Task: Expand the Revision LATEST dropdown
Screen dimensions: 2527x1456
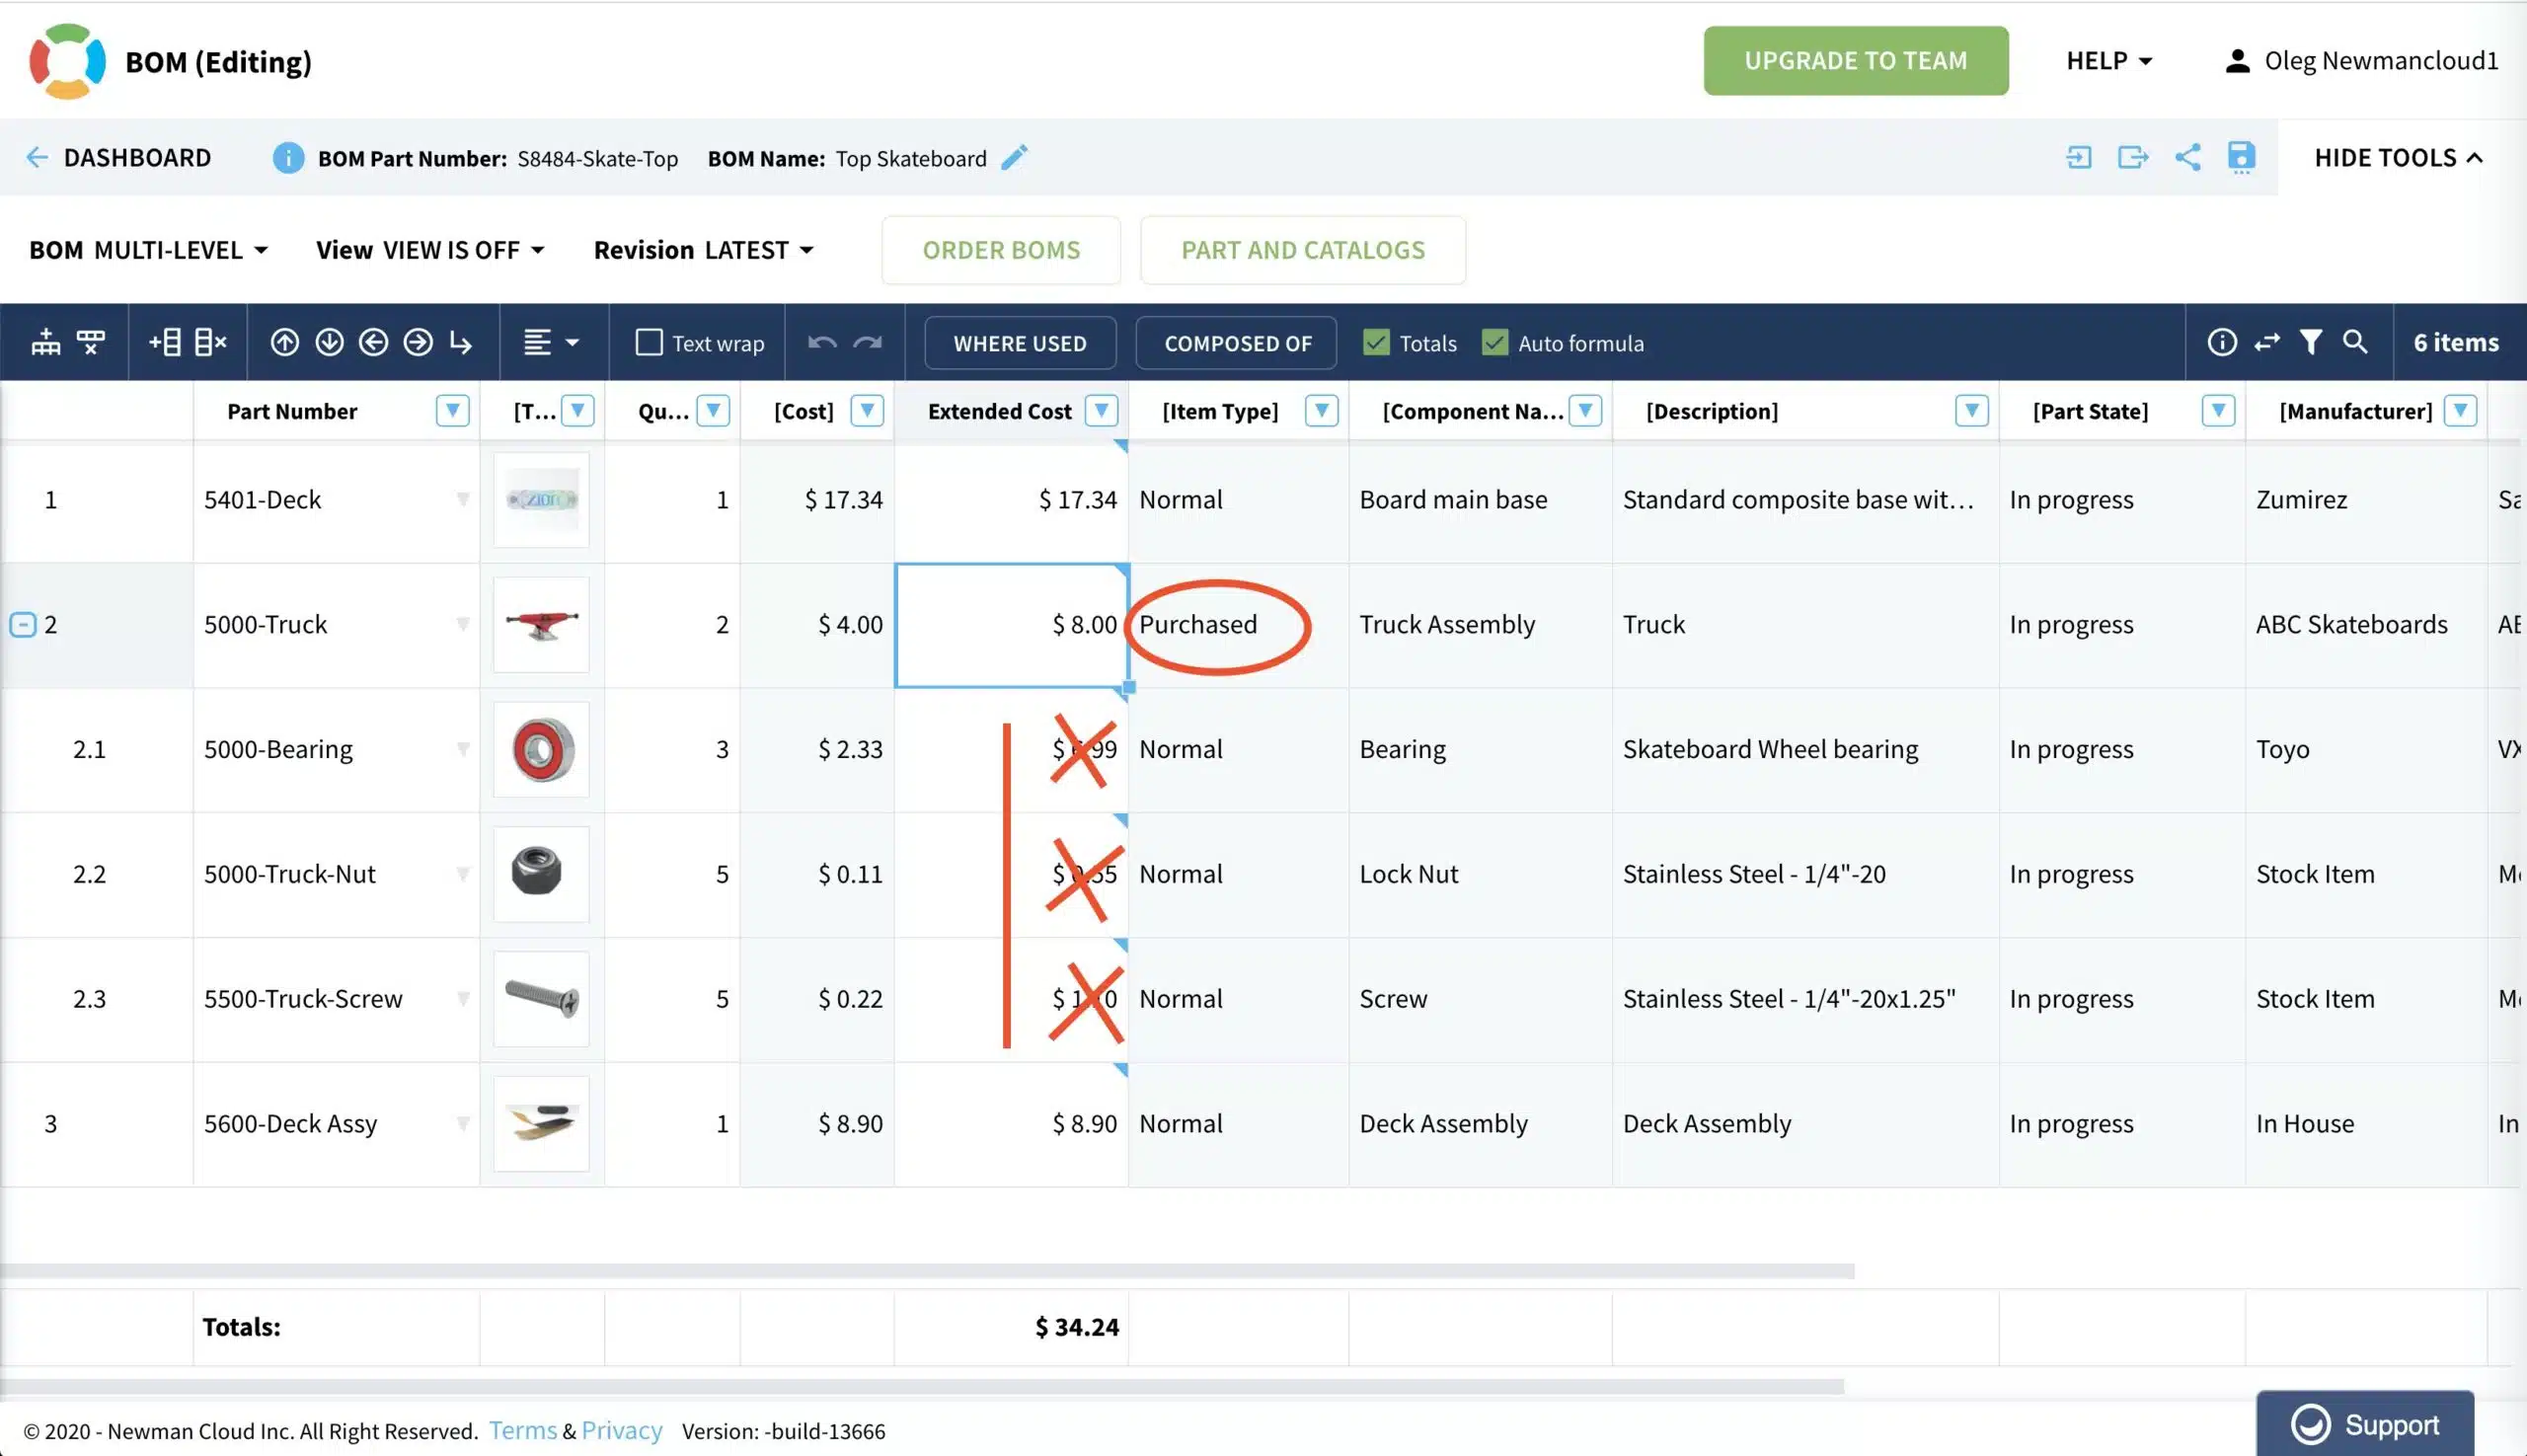Action: click(x=704, y=250)
